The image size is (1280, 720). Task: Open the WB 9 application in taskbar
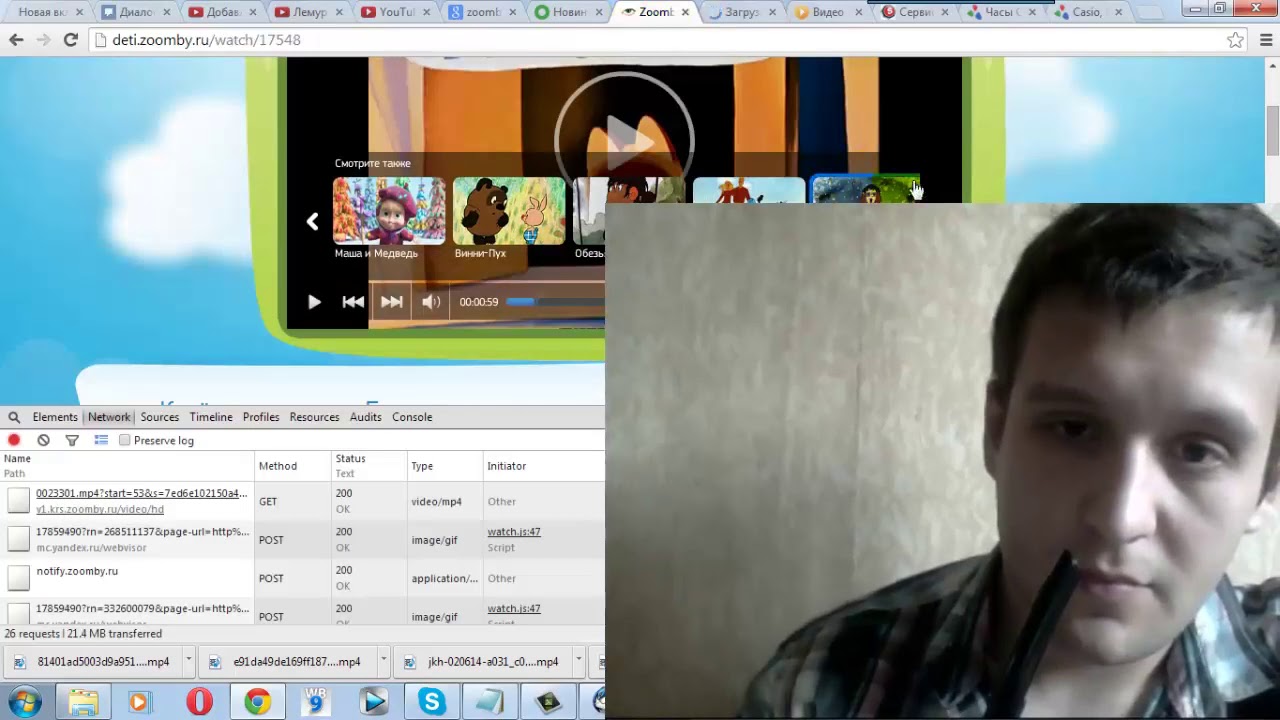[x=315, y=702]
